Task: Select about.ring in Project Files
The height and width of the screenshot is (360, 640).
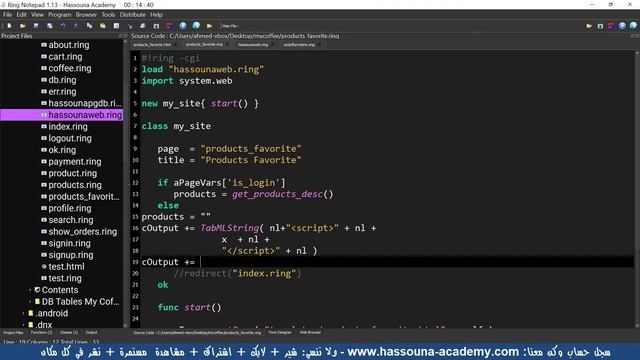Action: [69, 45]
